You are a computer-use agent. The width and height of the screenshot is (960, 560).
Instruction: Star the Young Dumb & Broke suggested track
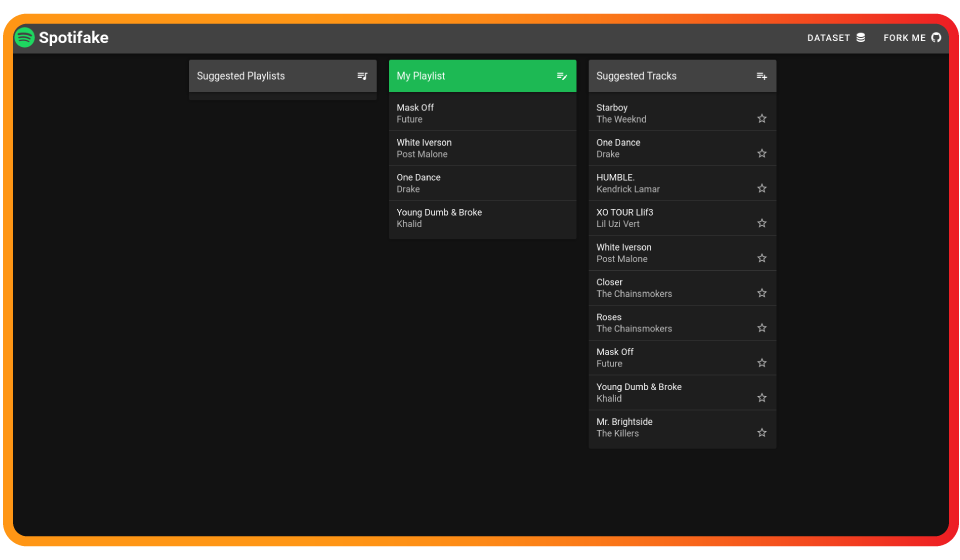(762, 398)
